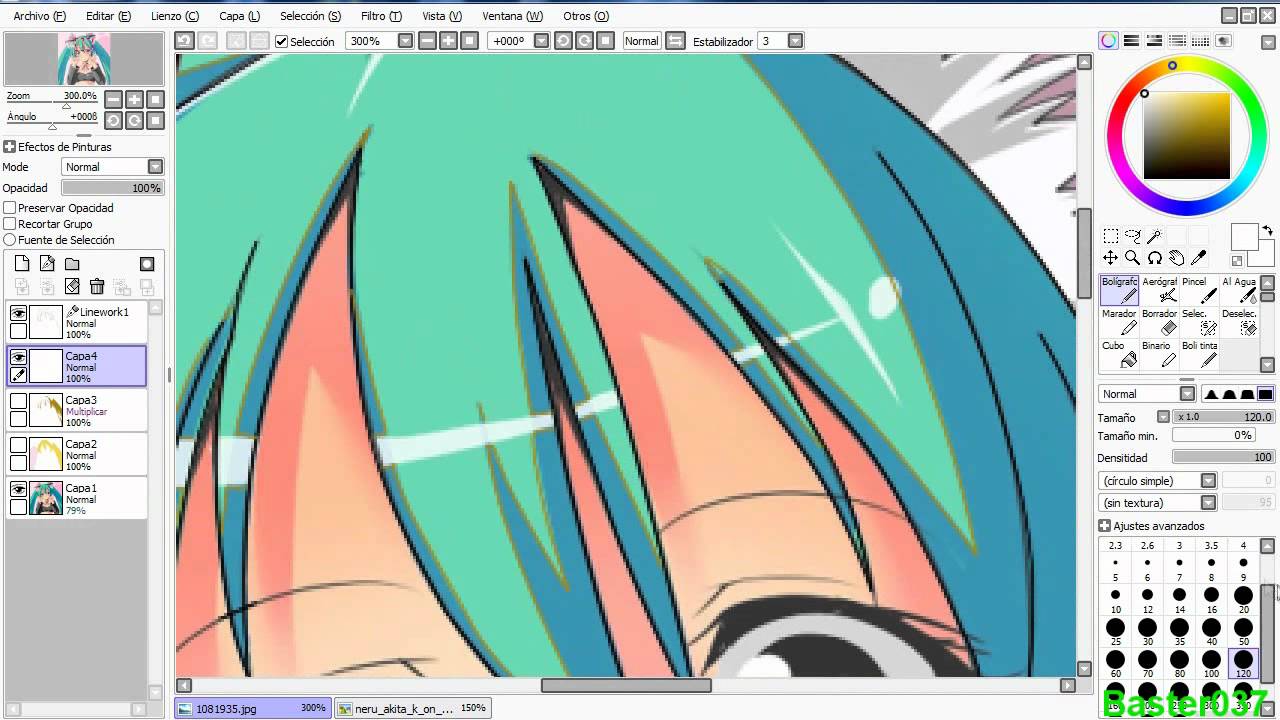
Task: Activate the hand pan tool
Action: pos(1177,258)
